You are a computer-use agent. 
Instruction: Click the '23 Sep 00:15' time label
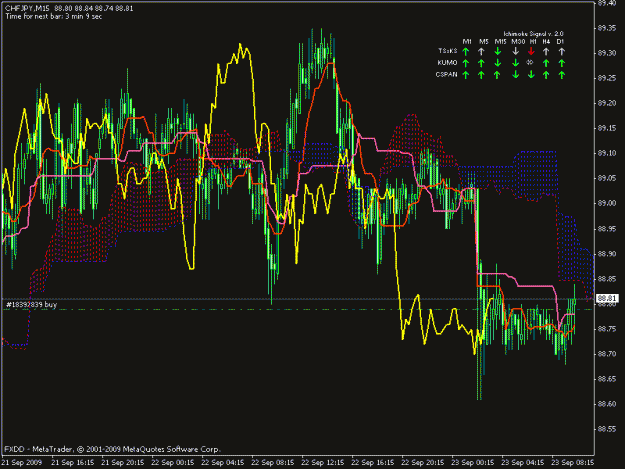(x=473, y=463)
